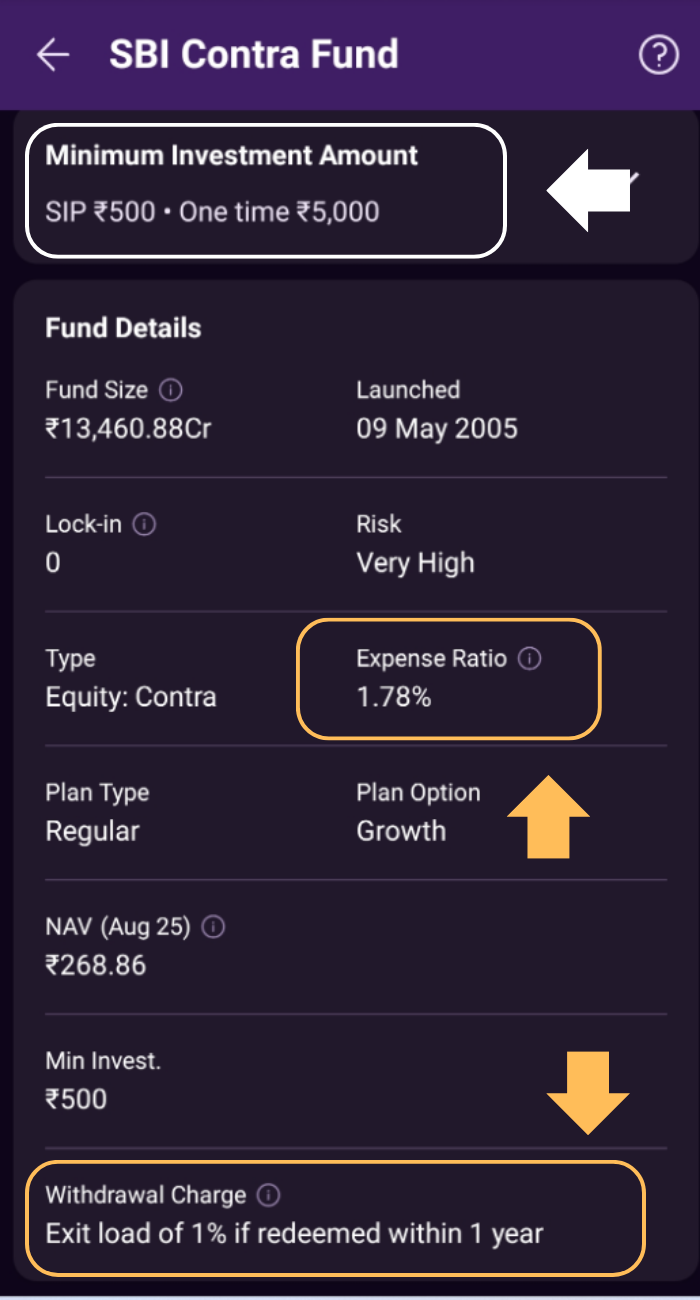View Expense Ratio info tooltip icon
The width and height of the screenshot is (700, 1300).
click(x=530, y=659)
